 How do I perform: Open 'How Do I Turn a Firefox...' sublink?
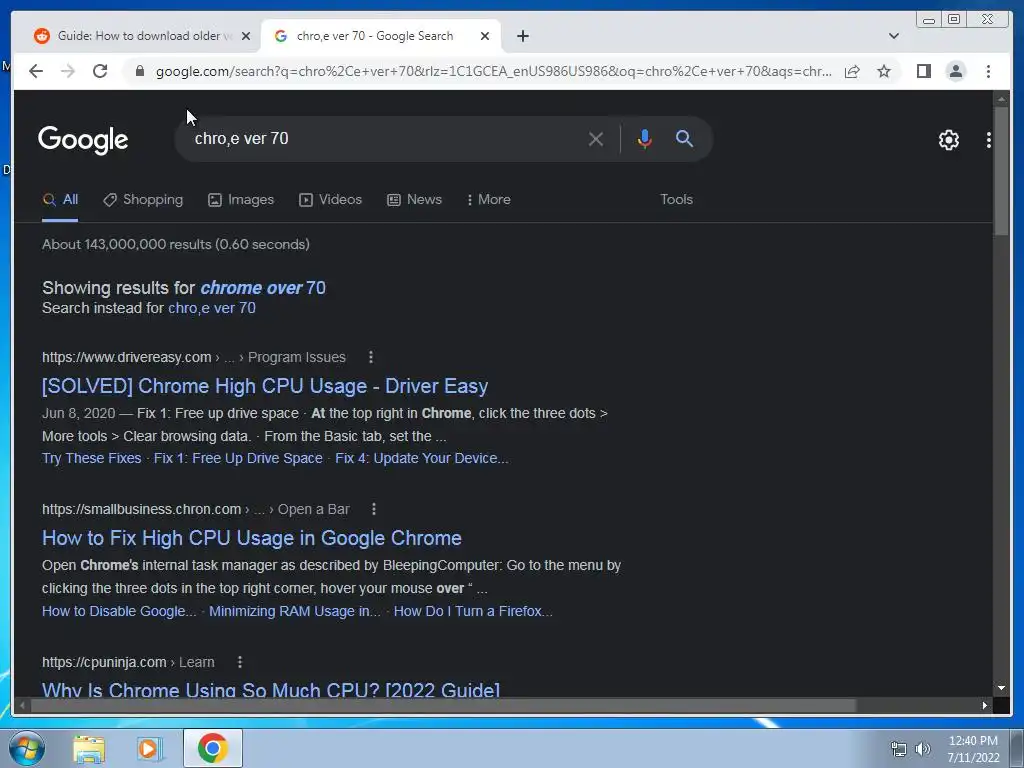coord(473,611)
